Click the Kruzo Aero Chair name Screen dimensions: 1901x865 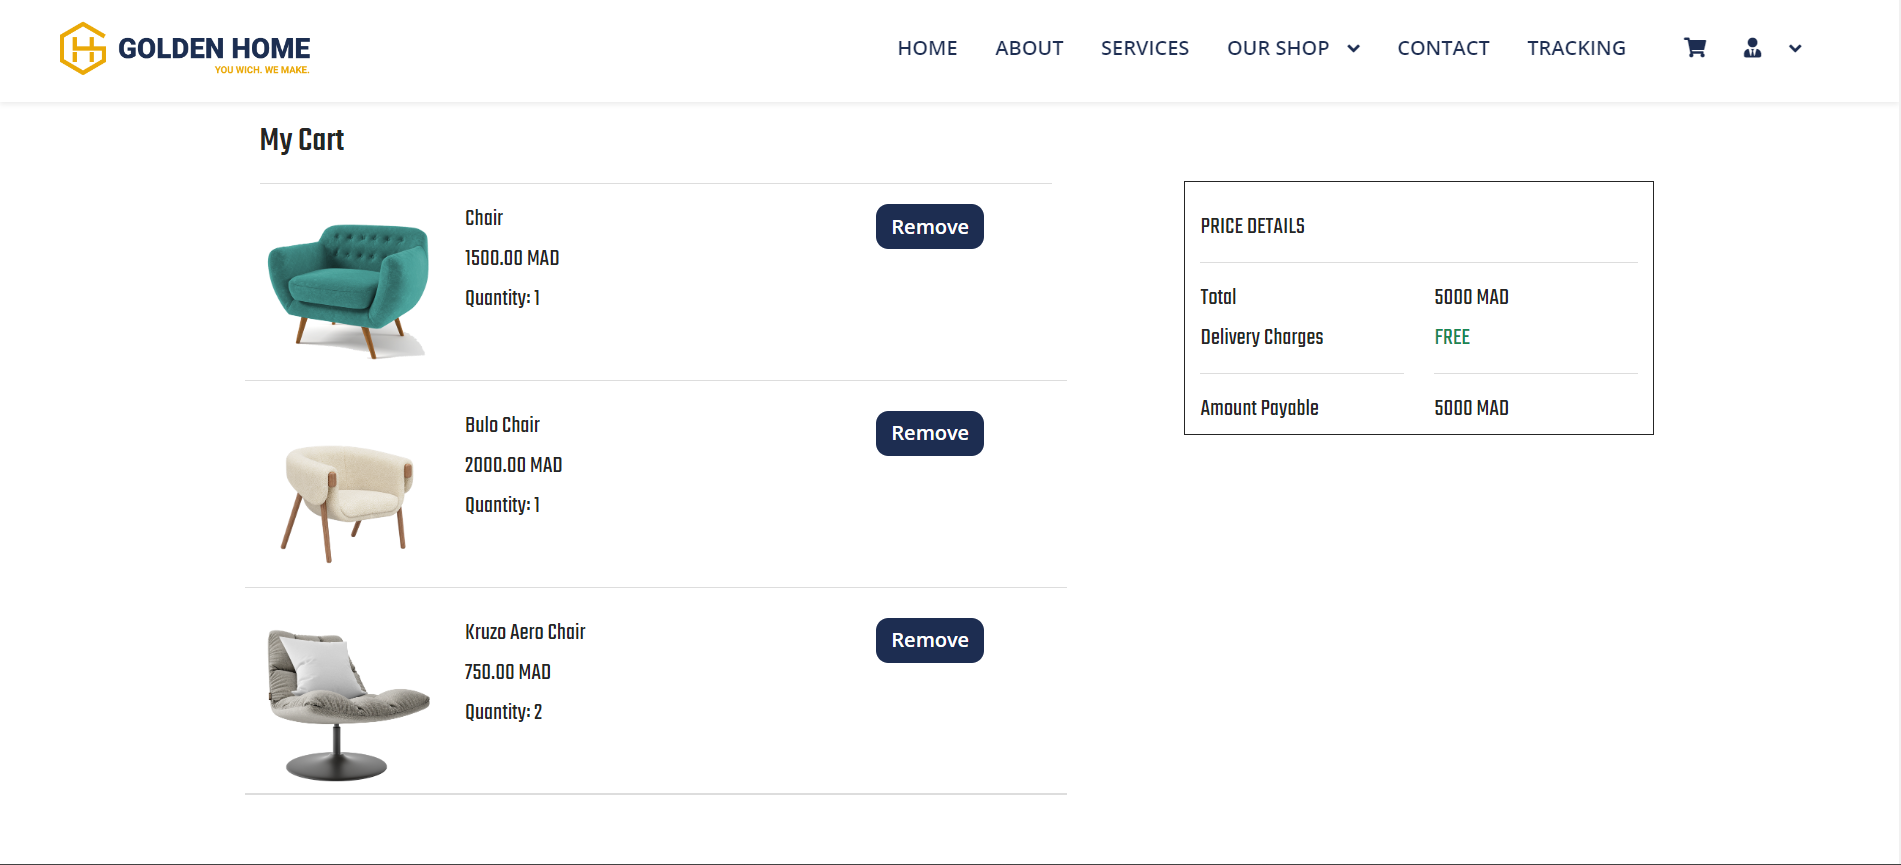click(x=525, y=632)
